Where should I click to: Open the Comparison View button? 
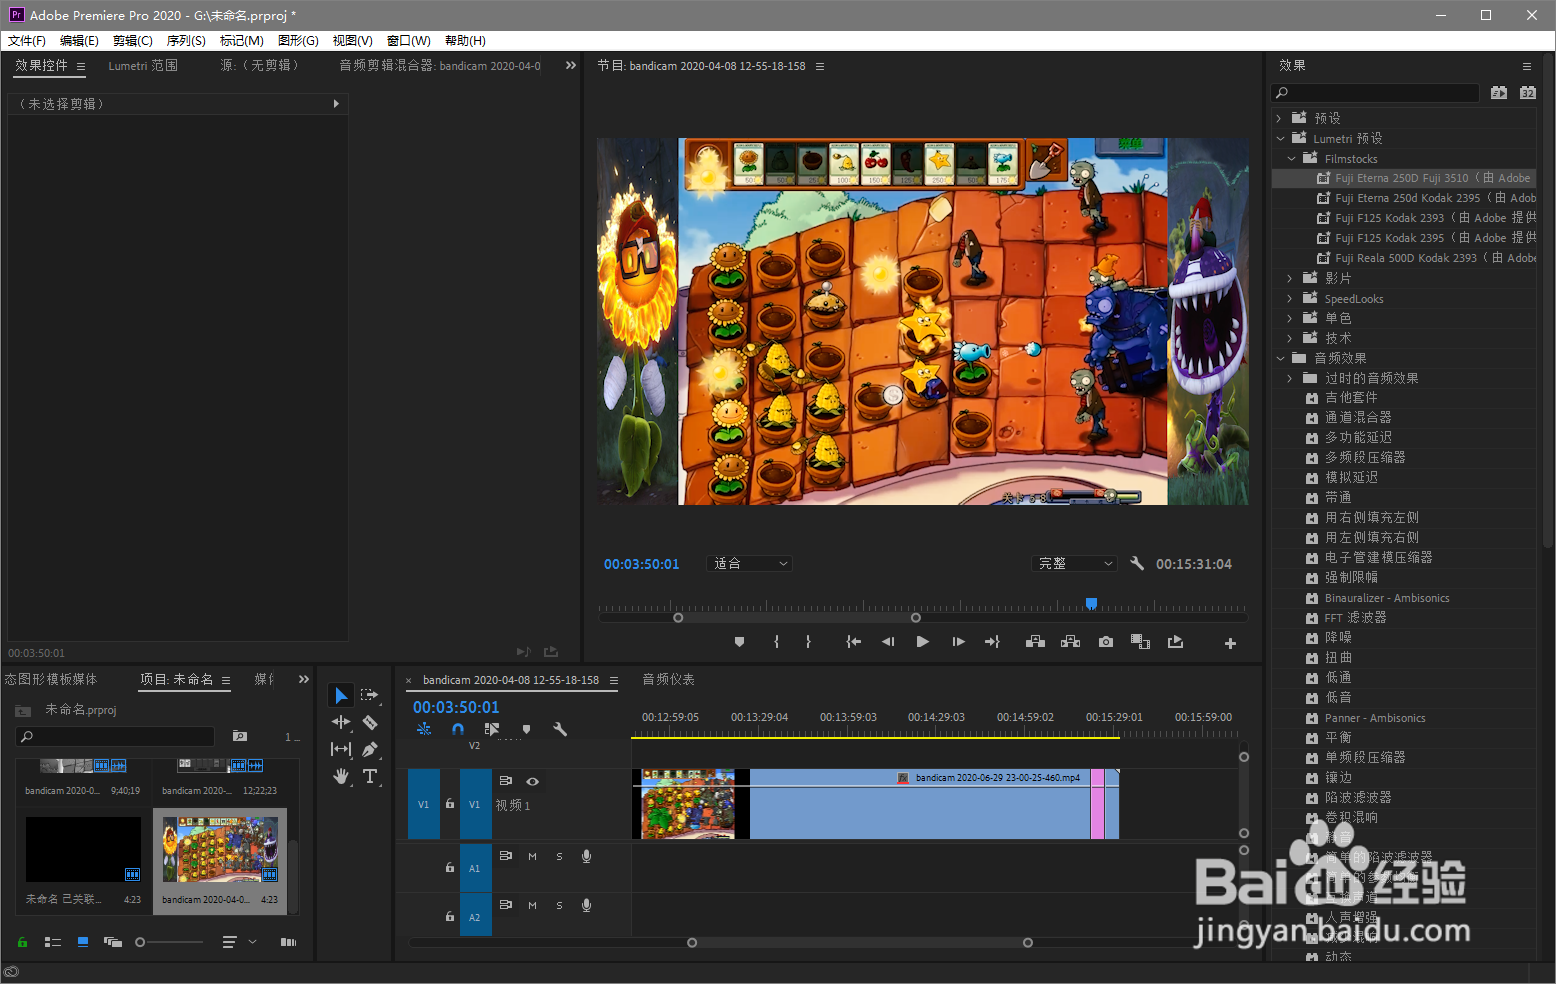(1140, 642)
